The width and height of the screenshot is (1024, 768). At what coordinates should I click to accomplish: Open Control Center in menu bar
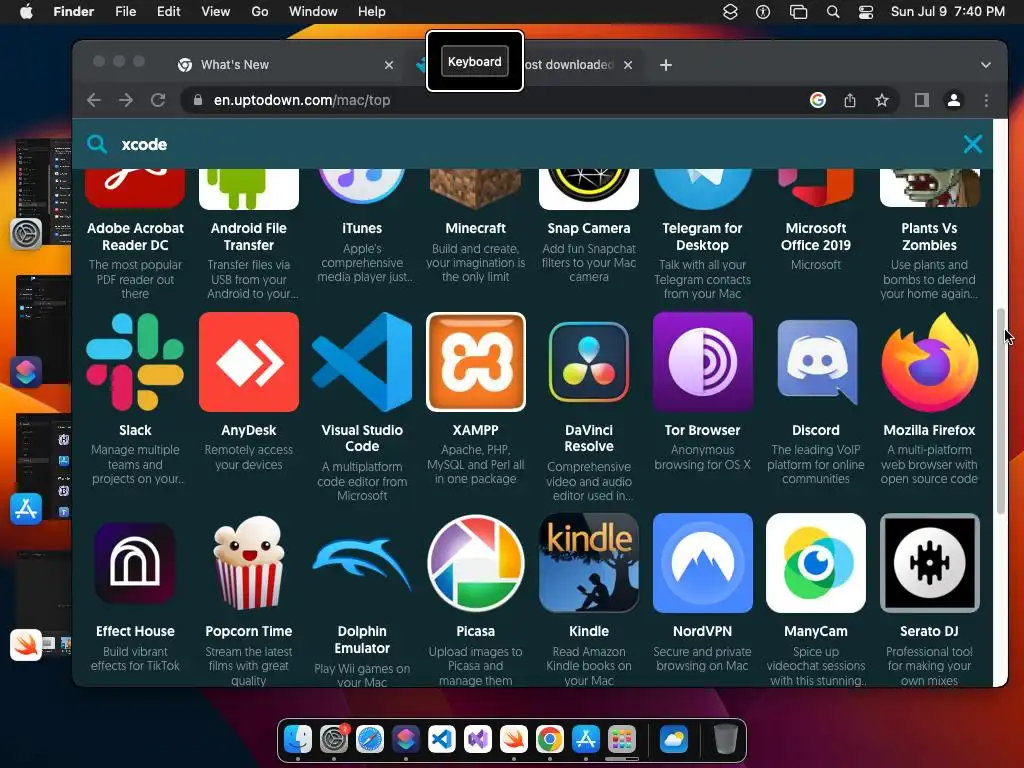[x=866, y=12]
